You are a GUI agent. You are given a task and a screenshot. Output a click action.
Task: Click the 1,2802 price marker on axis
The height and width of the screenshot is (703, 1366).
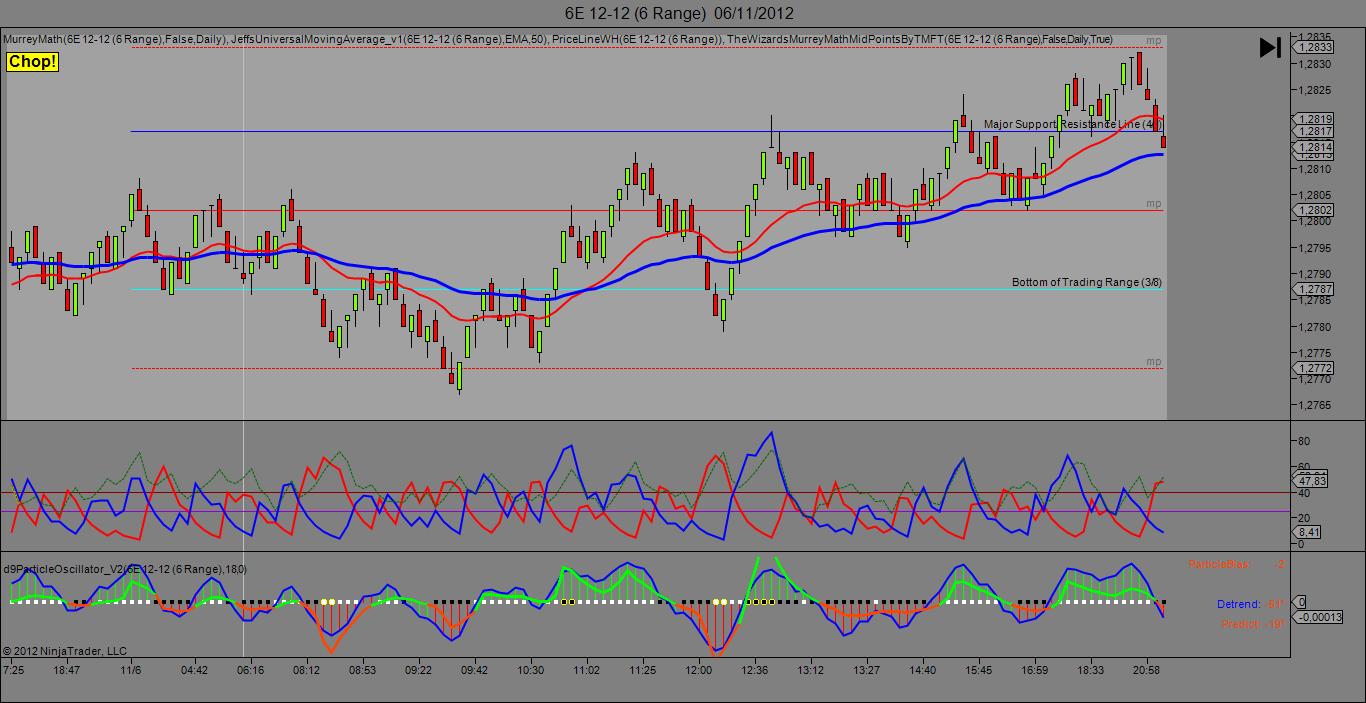coord(1314,210)
